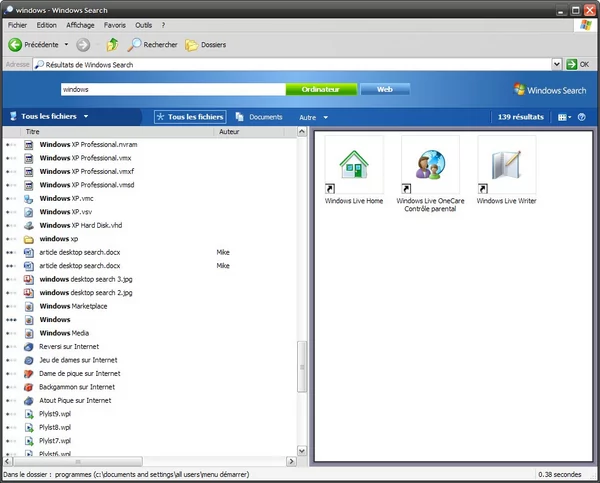Open the Edition menu
This screenshot has height=483, width=600.
(47, 25)
